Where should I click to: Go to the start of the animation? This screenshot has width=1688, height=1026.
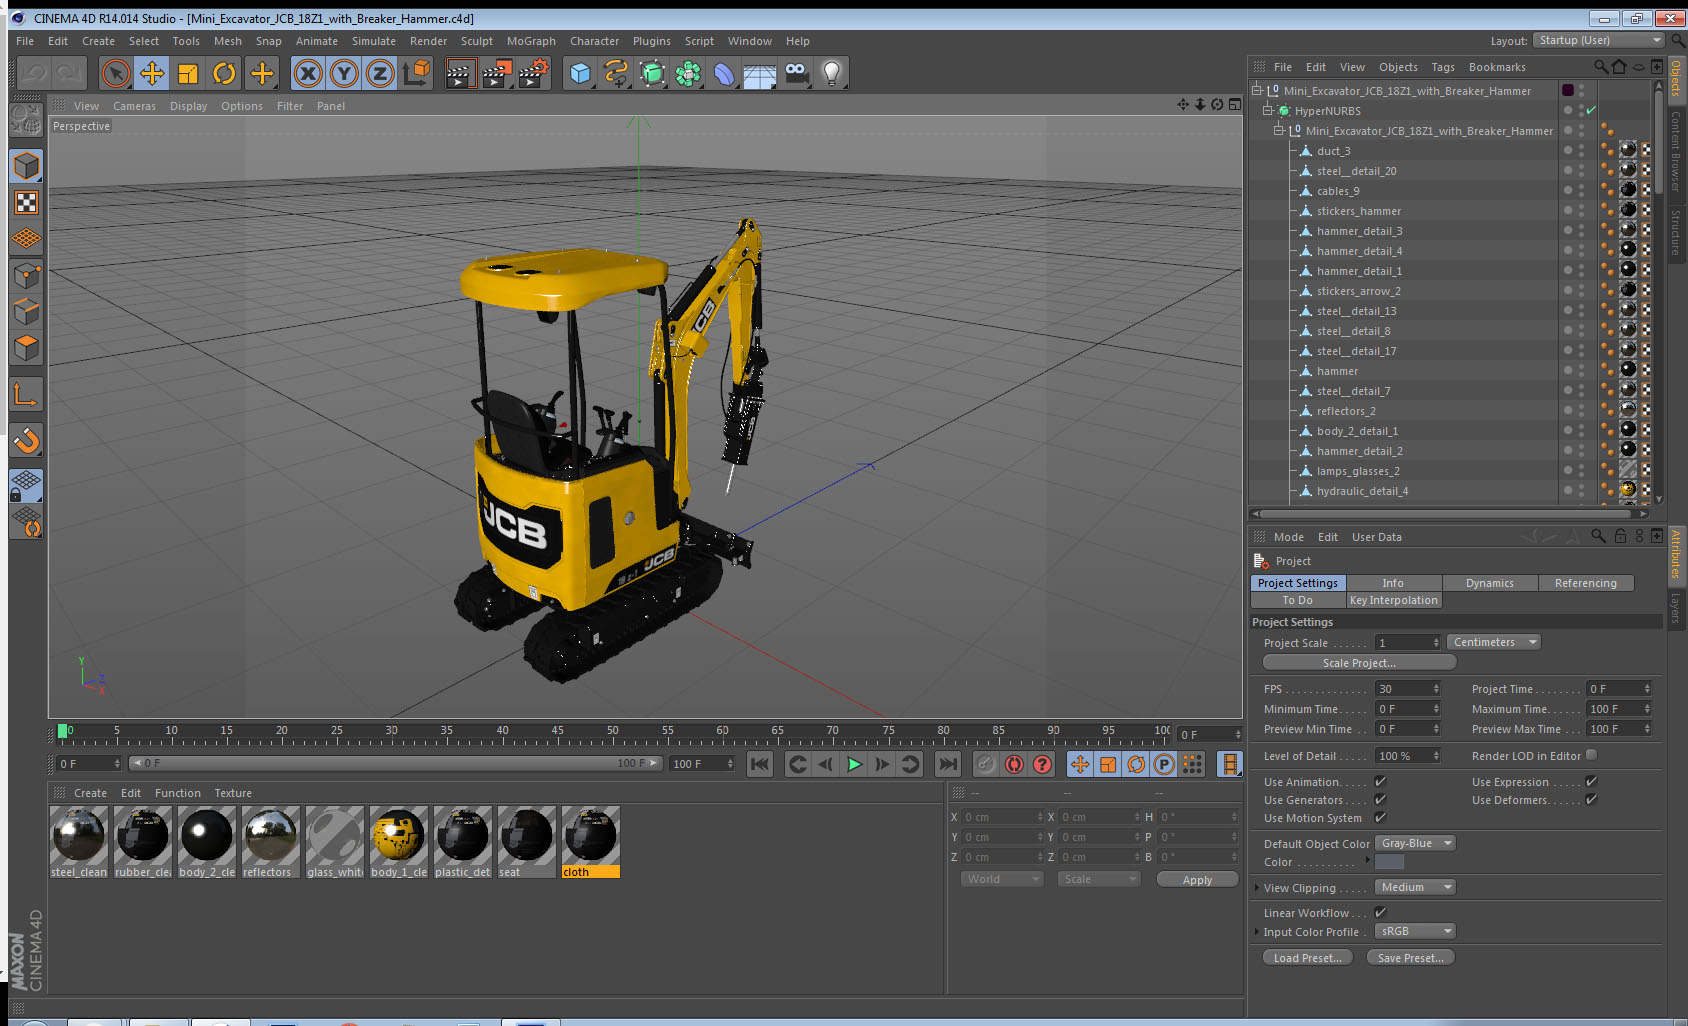click(x=760, y=765)
